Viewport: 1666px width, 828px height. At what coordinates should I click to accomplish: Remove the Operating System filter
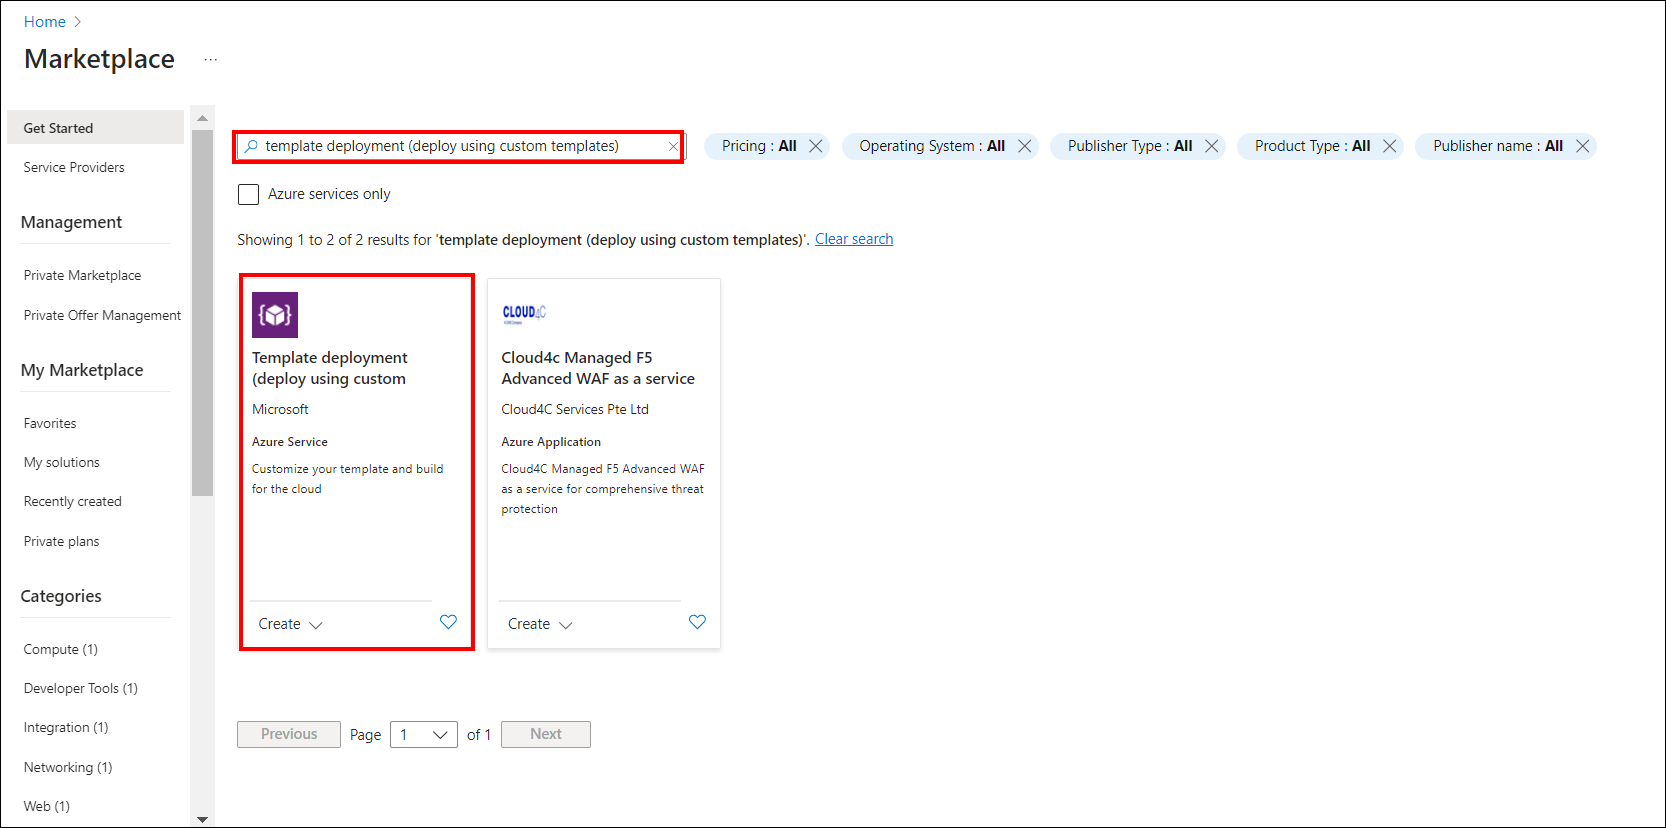point(1025,146)
